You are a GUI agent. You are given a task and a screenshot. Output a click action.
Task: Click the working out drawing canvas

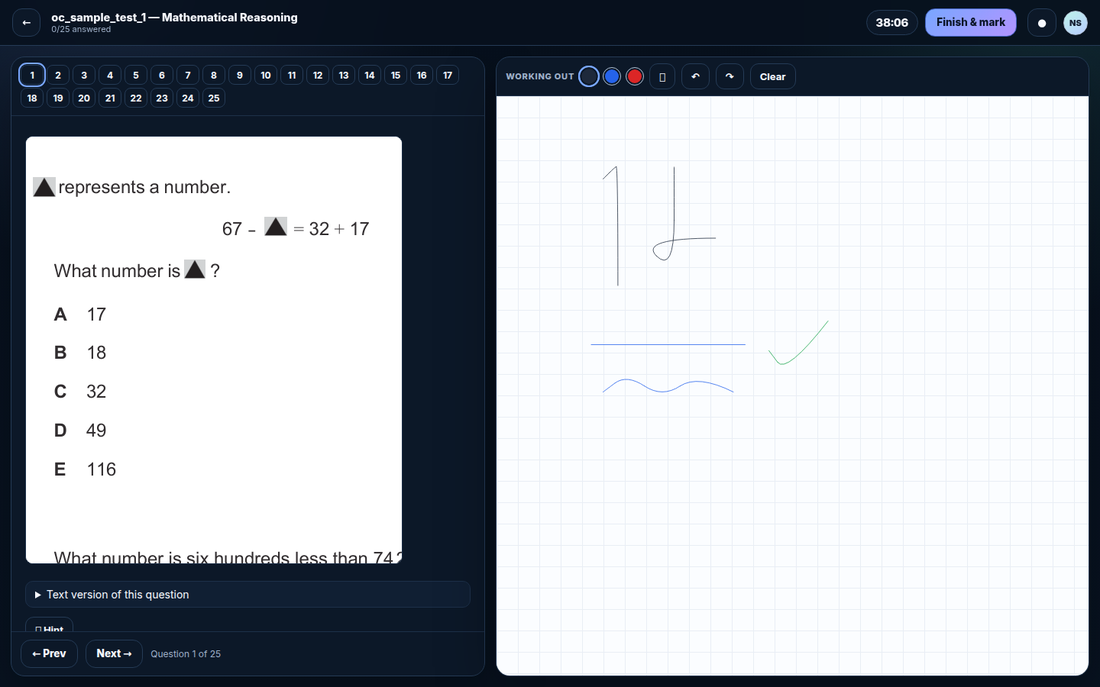click(792, 385)
